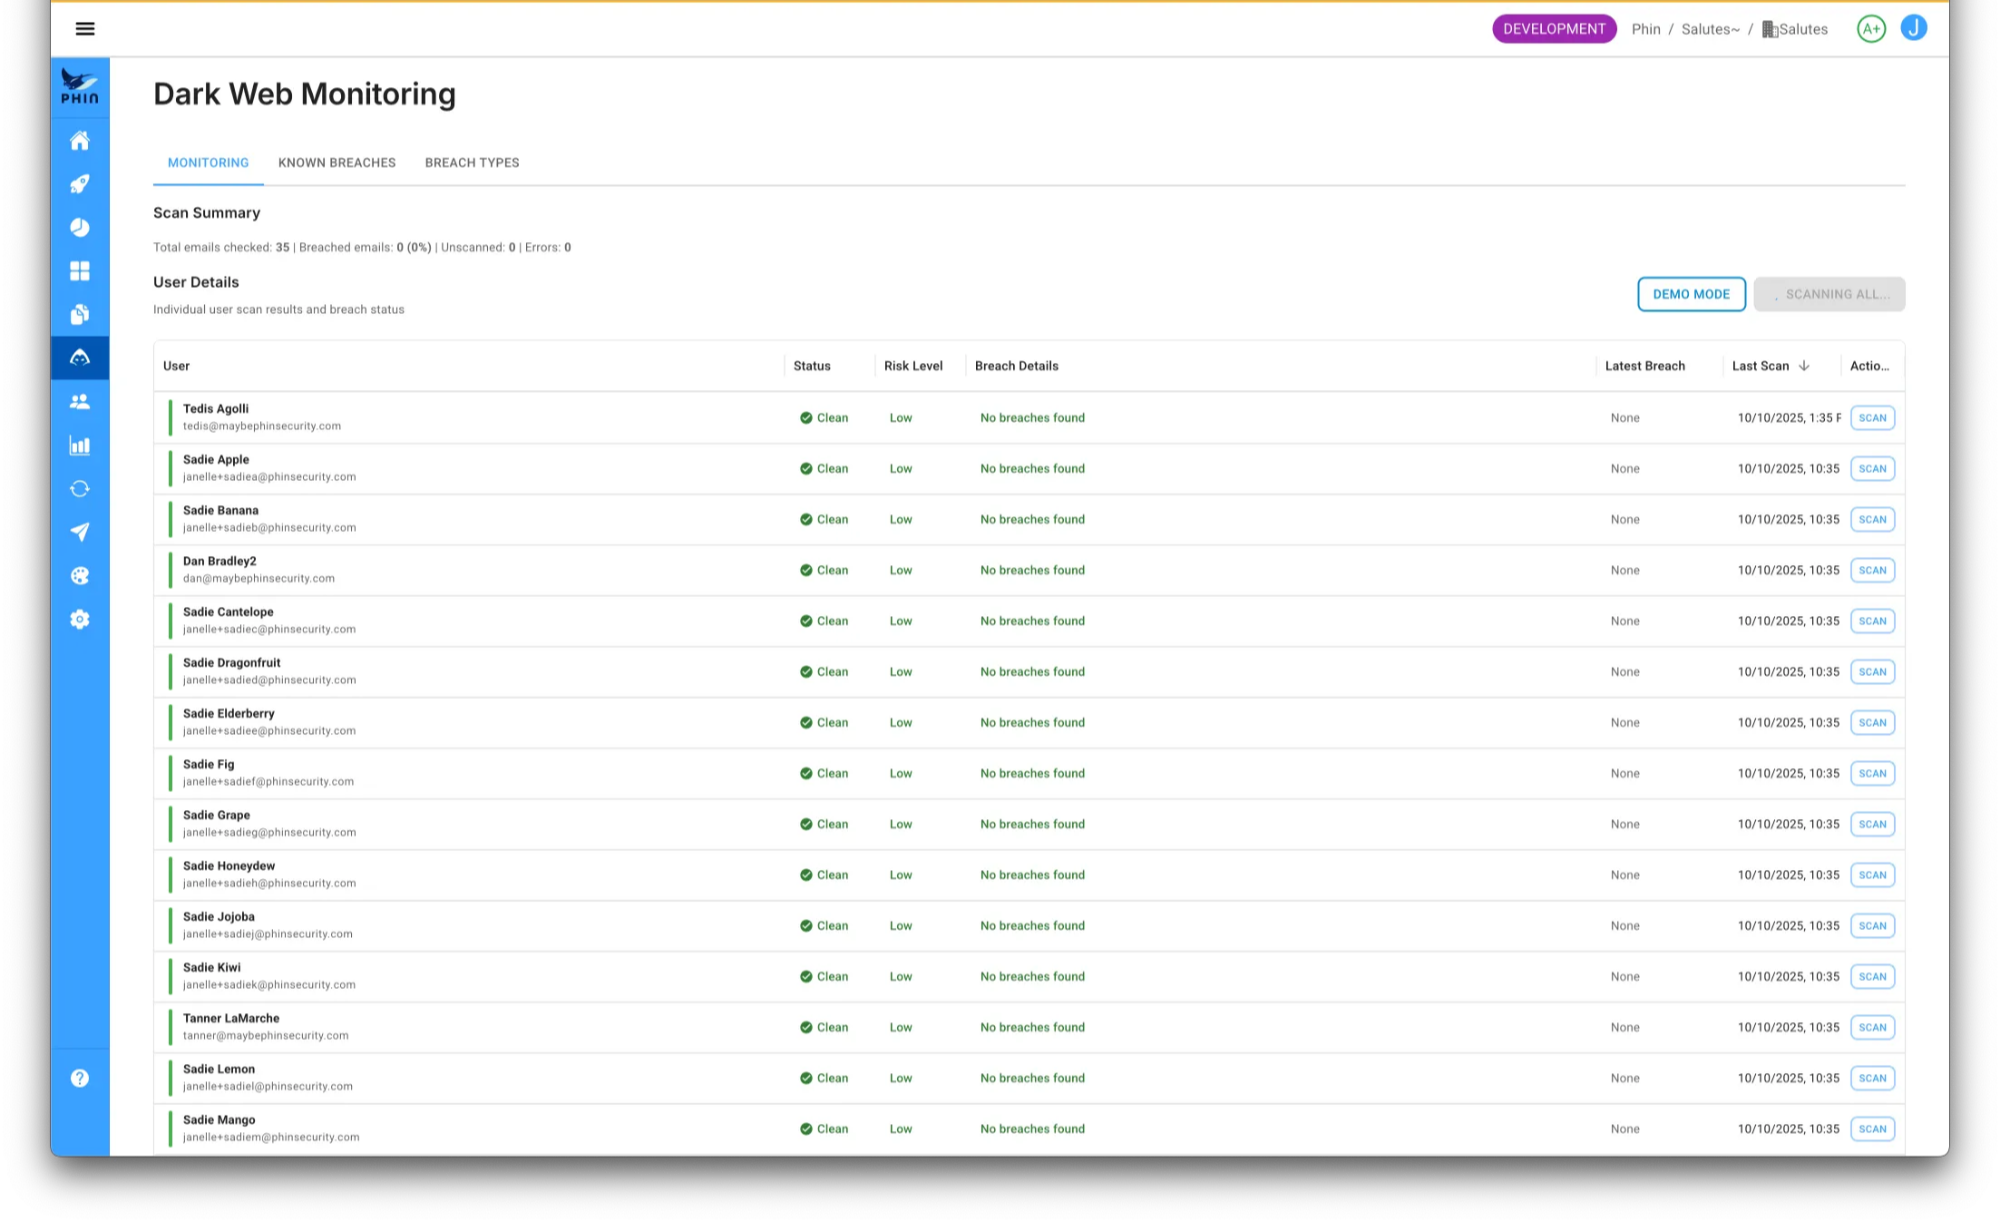Click the home icon in sidebar
The image size is (2000, 1222).
point(80,141)
